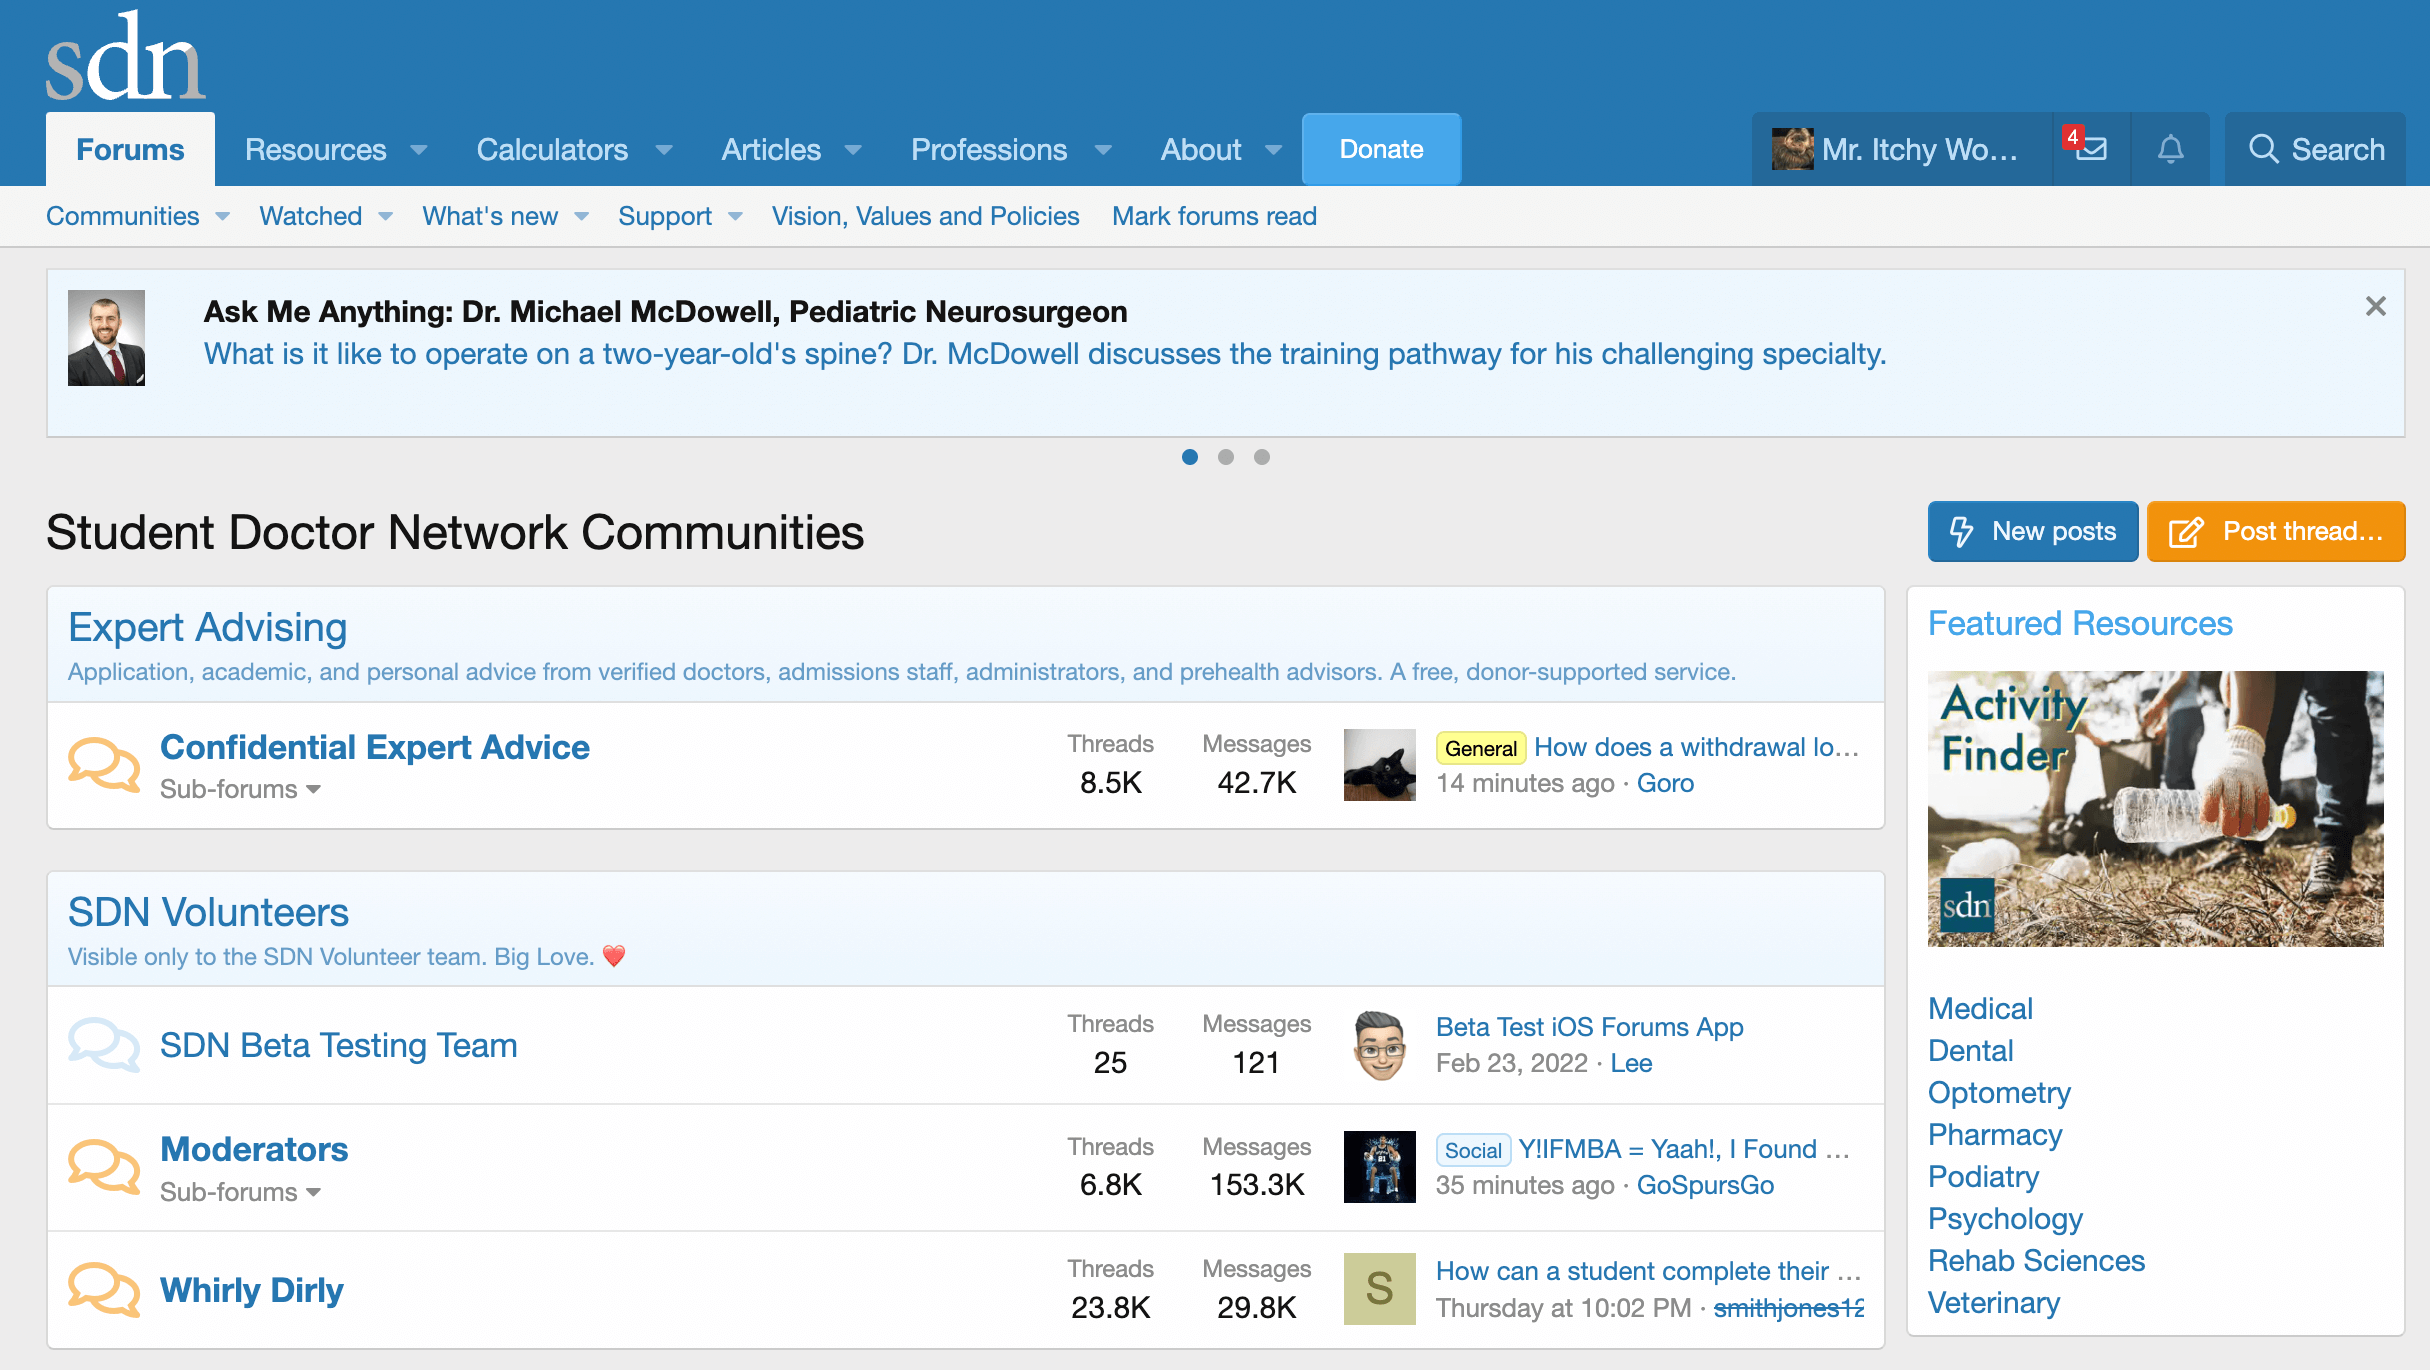The image size is (2430, 1370).
Task: Open the Veterinary resources link
Action: (x=1994, y=1302)
